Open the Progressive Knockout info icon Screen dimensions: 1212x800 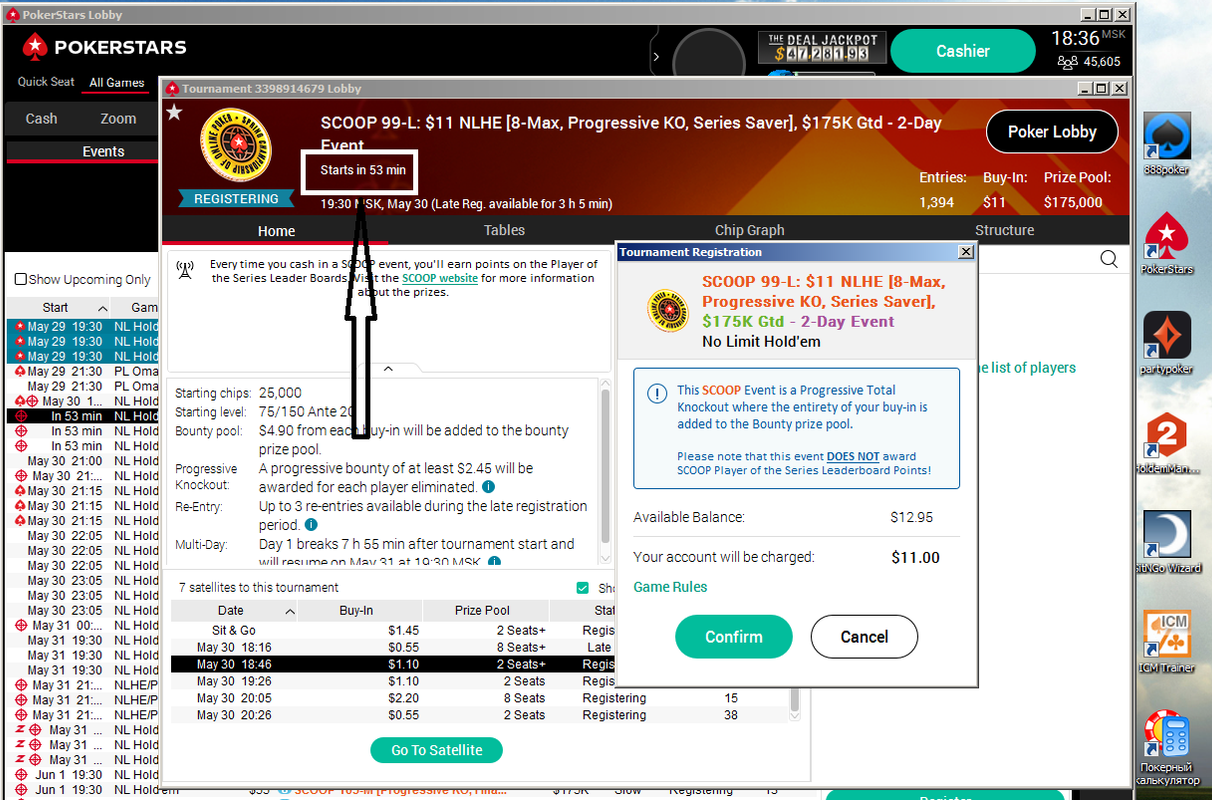488,487
